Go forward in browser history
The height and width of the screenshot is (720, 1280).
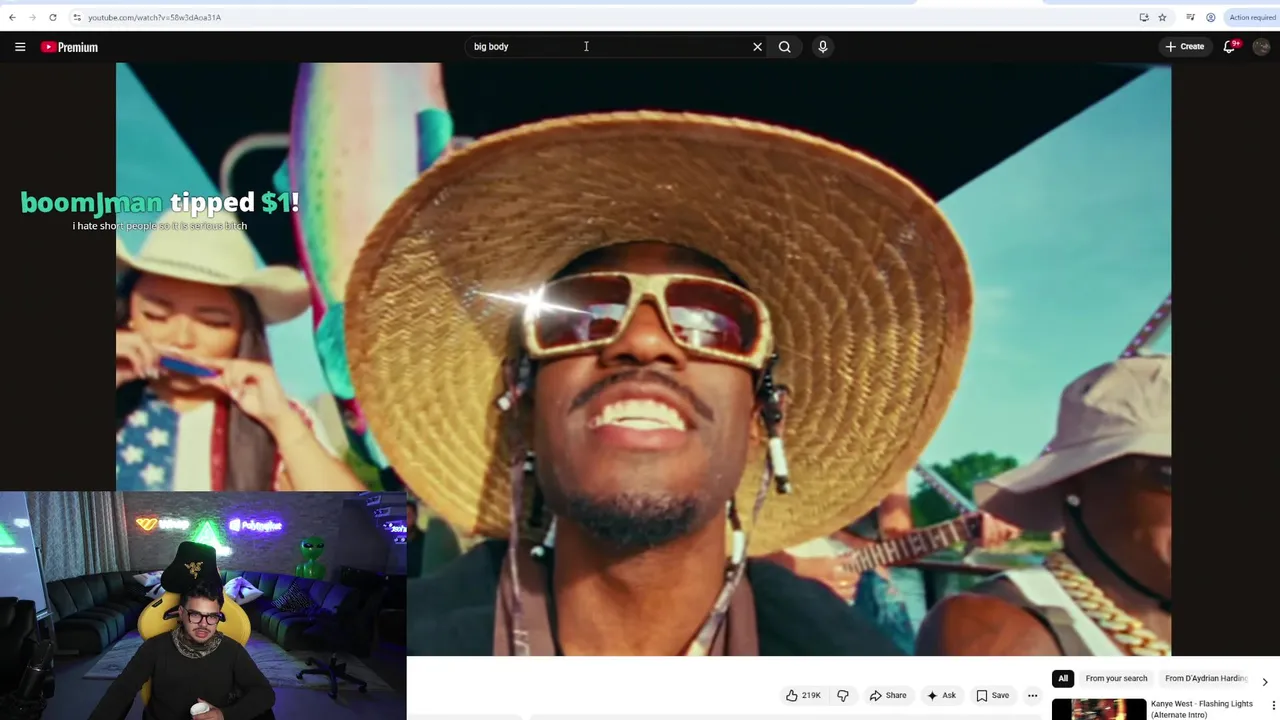click(x=32, y=17)
